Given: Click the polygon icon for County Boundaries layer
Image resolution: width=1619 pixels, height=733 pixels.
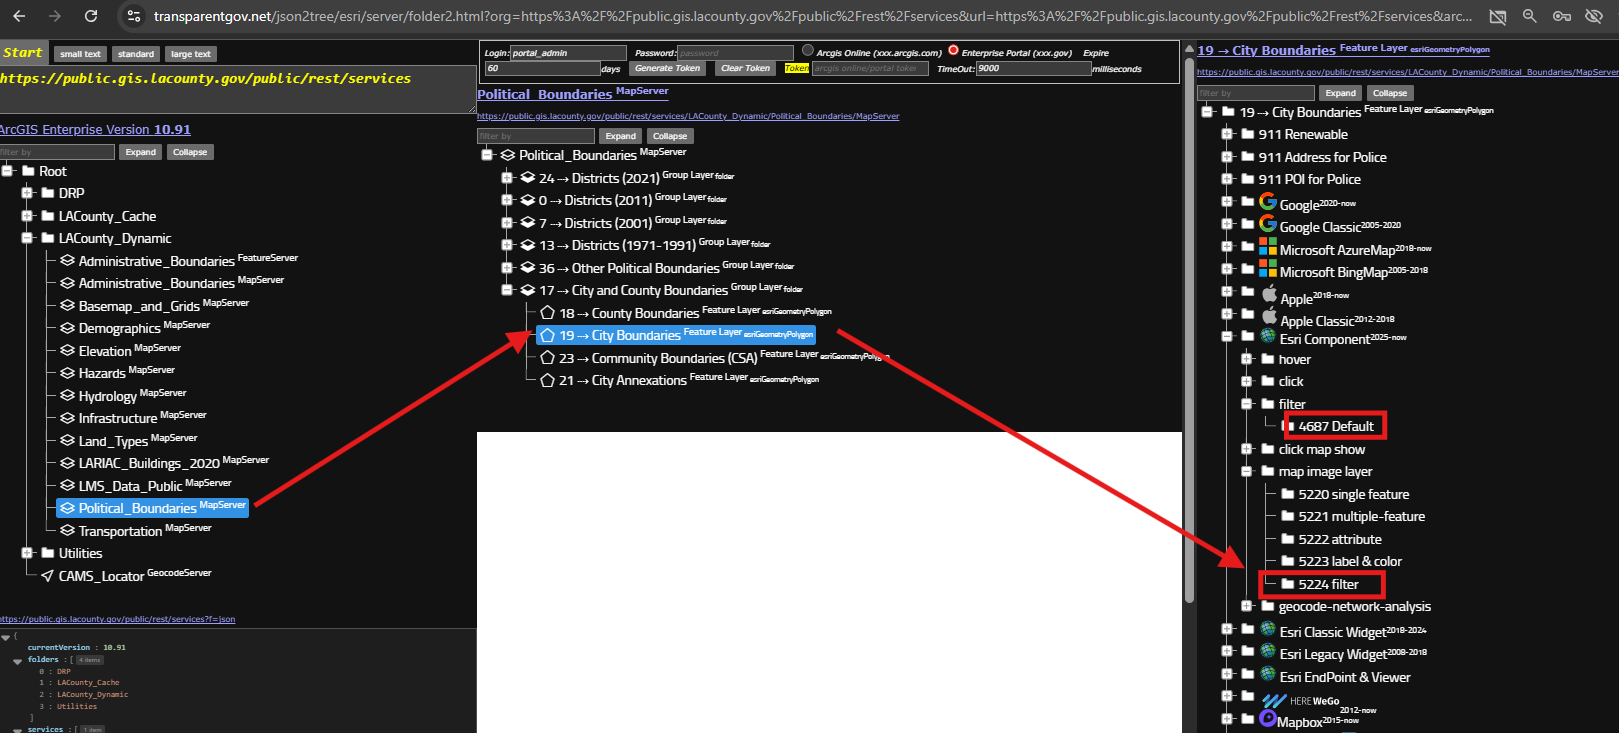Looking at the screenshot, I should pos(547,313).
